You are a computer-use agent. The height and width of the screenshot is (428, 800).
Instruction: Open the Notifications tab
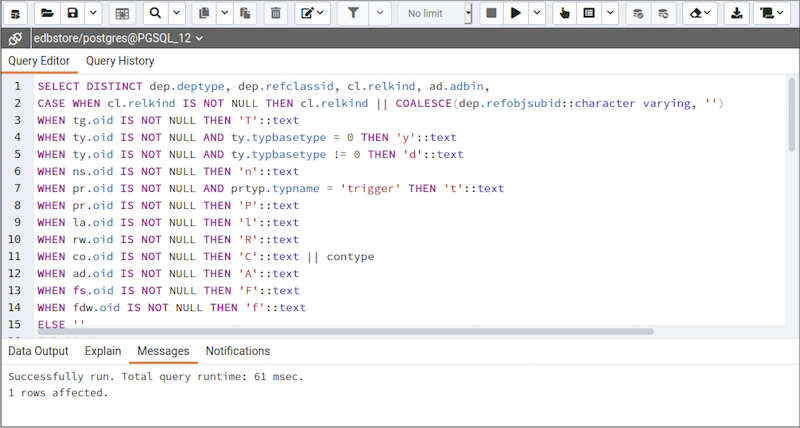(x=238, y=351)
